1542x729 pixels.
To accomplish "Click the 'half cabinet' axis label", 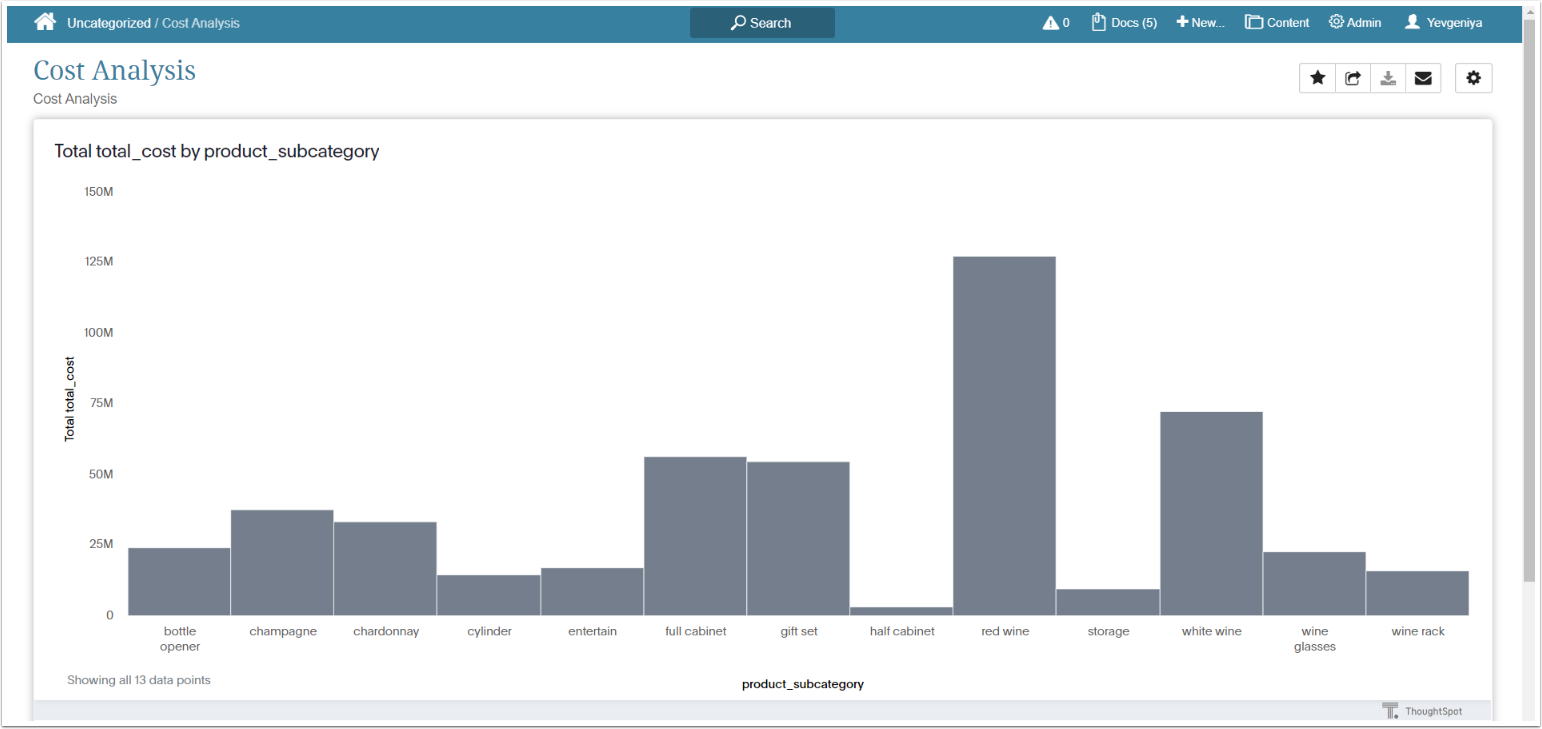I will pos(902,631).
